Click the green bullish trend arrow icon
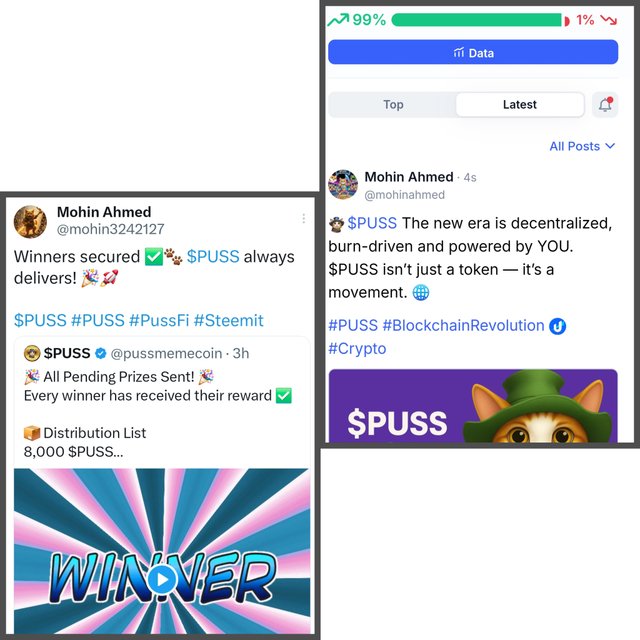 click(x=338, y=19)
